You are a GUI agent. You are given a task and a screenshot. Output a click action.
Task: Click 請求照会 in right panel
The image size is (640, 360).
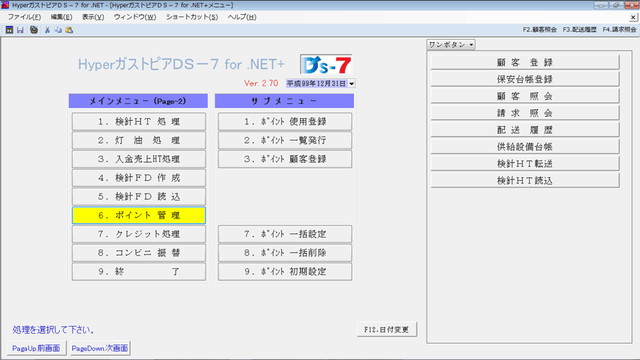point(524,113)
